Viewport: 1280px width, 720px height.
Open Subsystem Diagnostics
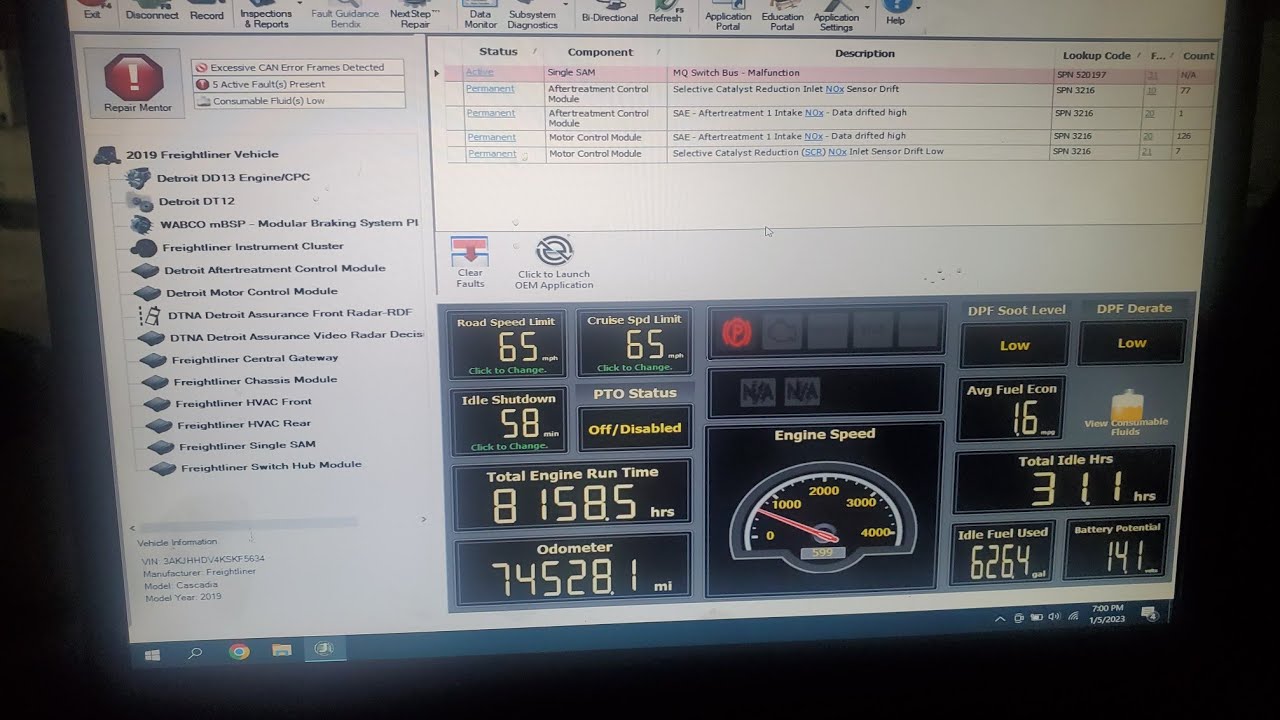[x=532, y=16]
